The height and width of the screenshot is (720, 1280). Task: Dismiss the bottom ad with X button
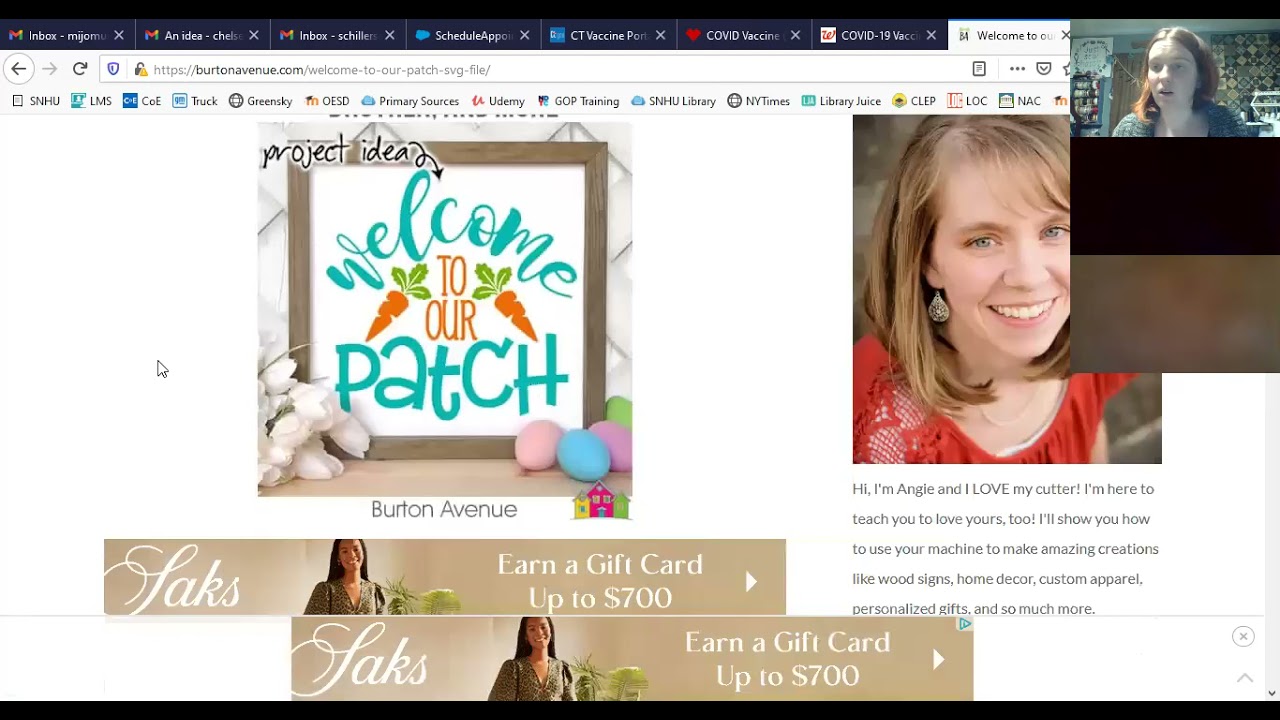point(1243,636)
